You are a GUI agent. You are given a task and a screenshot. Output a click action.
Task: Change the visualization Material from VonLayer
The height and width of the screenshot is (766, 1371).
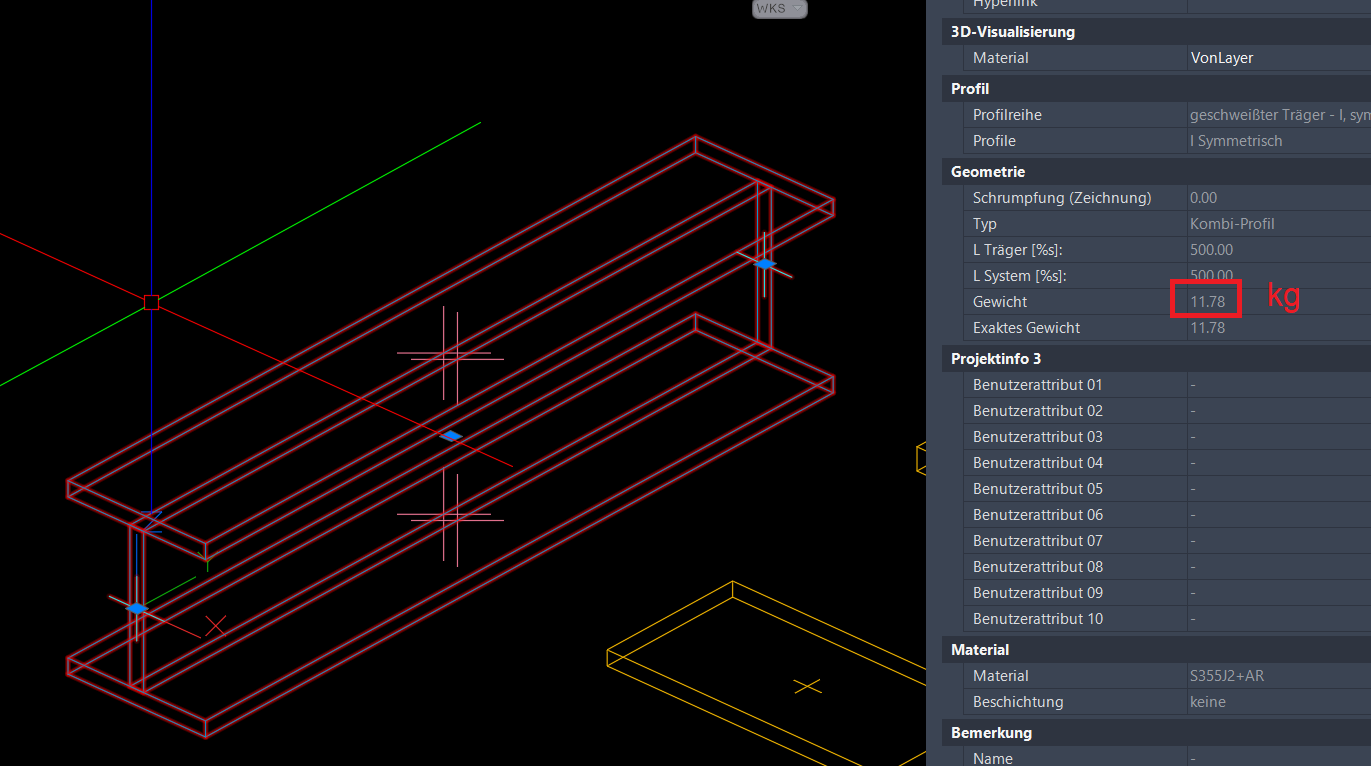pos(1250,57)
